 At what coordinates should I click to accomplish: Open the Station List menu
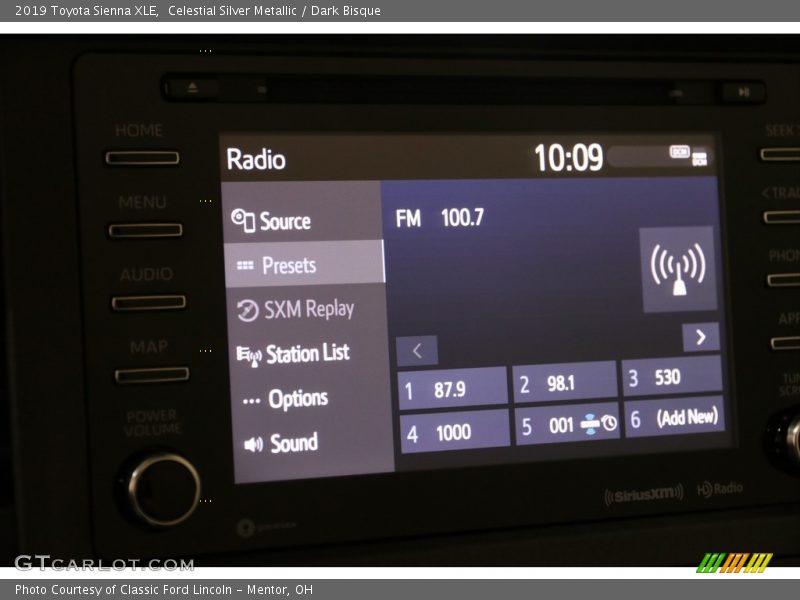pos(306,353)
